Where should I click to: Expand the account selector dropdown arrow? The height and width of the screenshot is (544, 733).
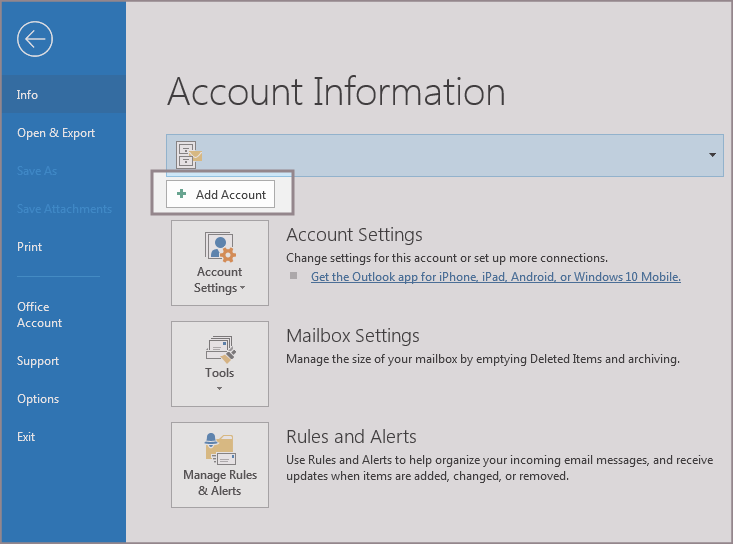pyautogui.click(x=712, y=156)
